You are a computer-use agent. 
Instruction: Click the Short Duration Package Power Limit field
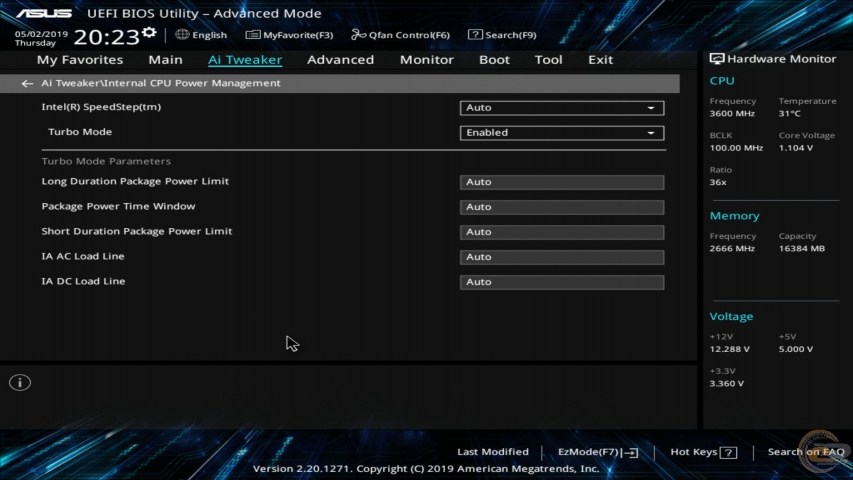(562, 232)
